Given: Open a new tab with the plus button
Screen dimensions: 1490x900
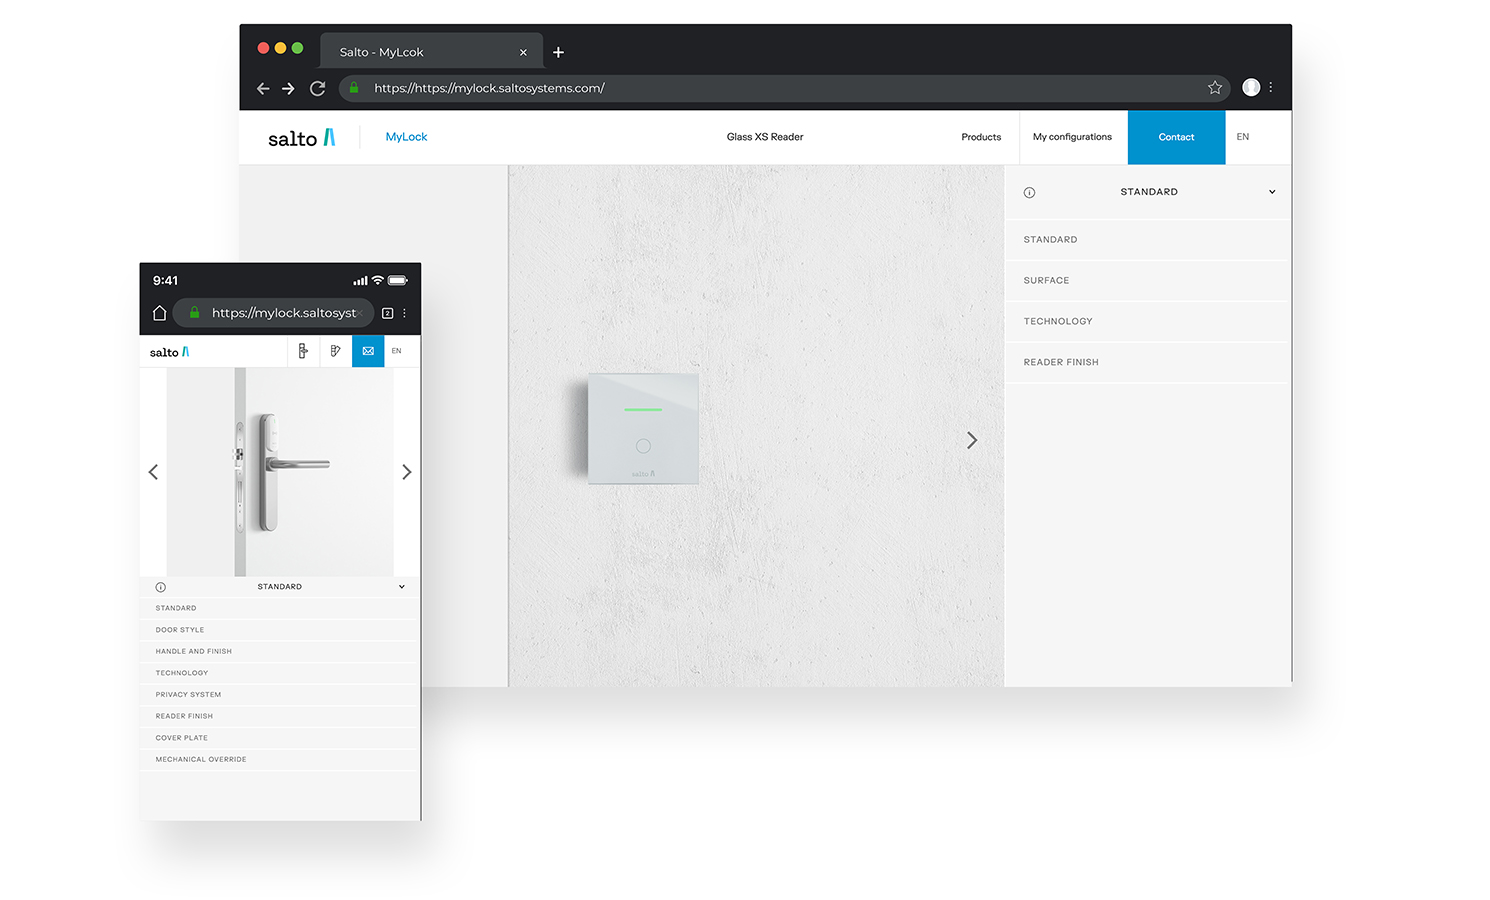Looking at the screenshot, I should coord(558,52).
